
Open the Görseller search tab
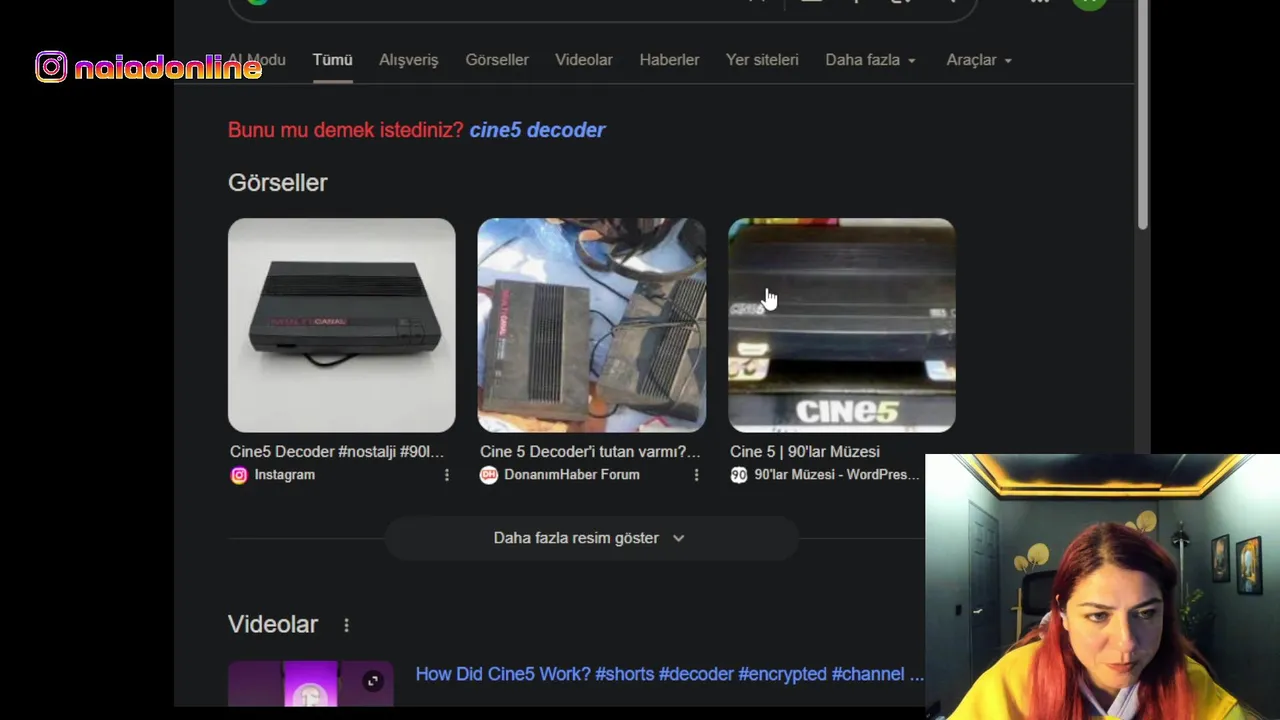(x=497, y=60)
